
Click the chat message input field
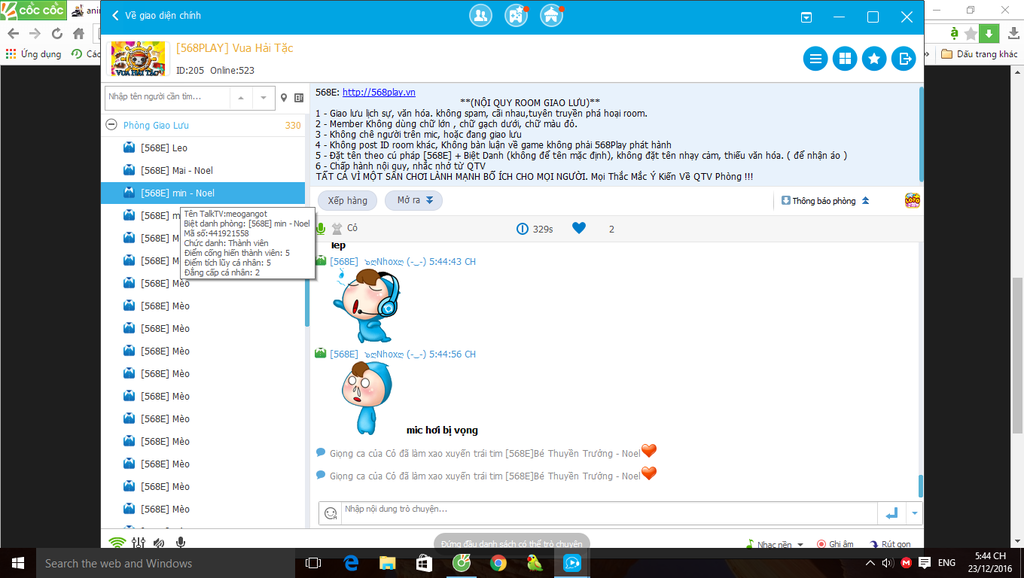pyautogui.click(x=600, y=510)
